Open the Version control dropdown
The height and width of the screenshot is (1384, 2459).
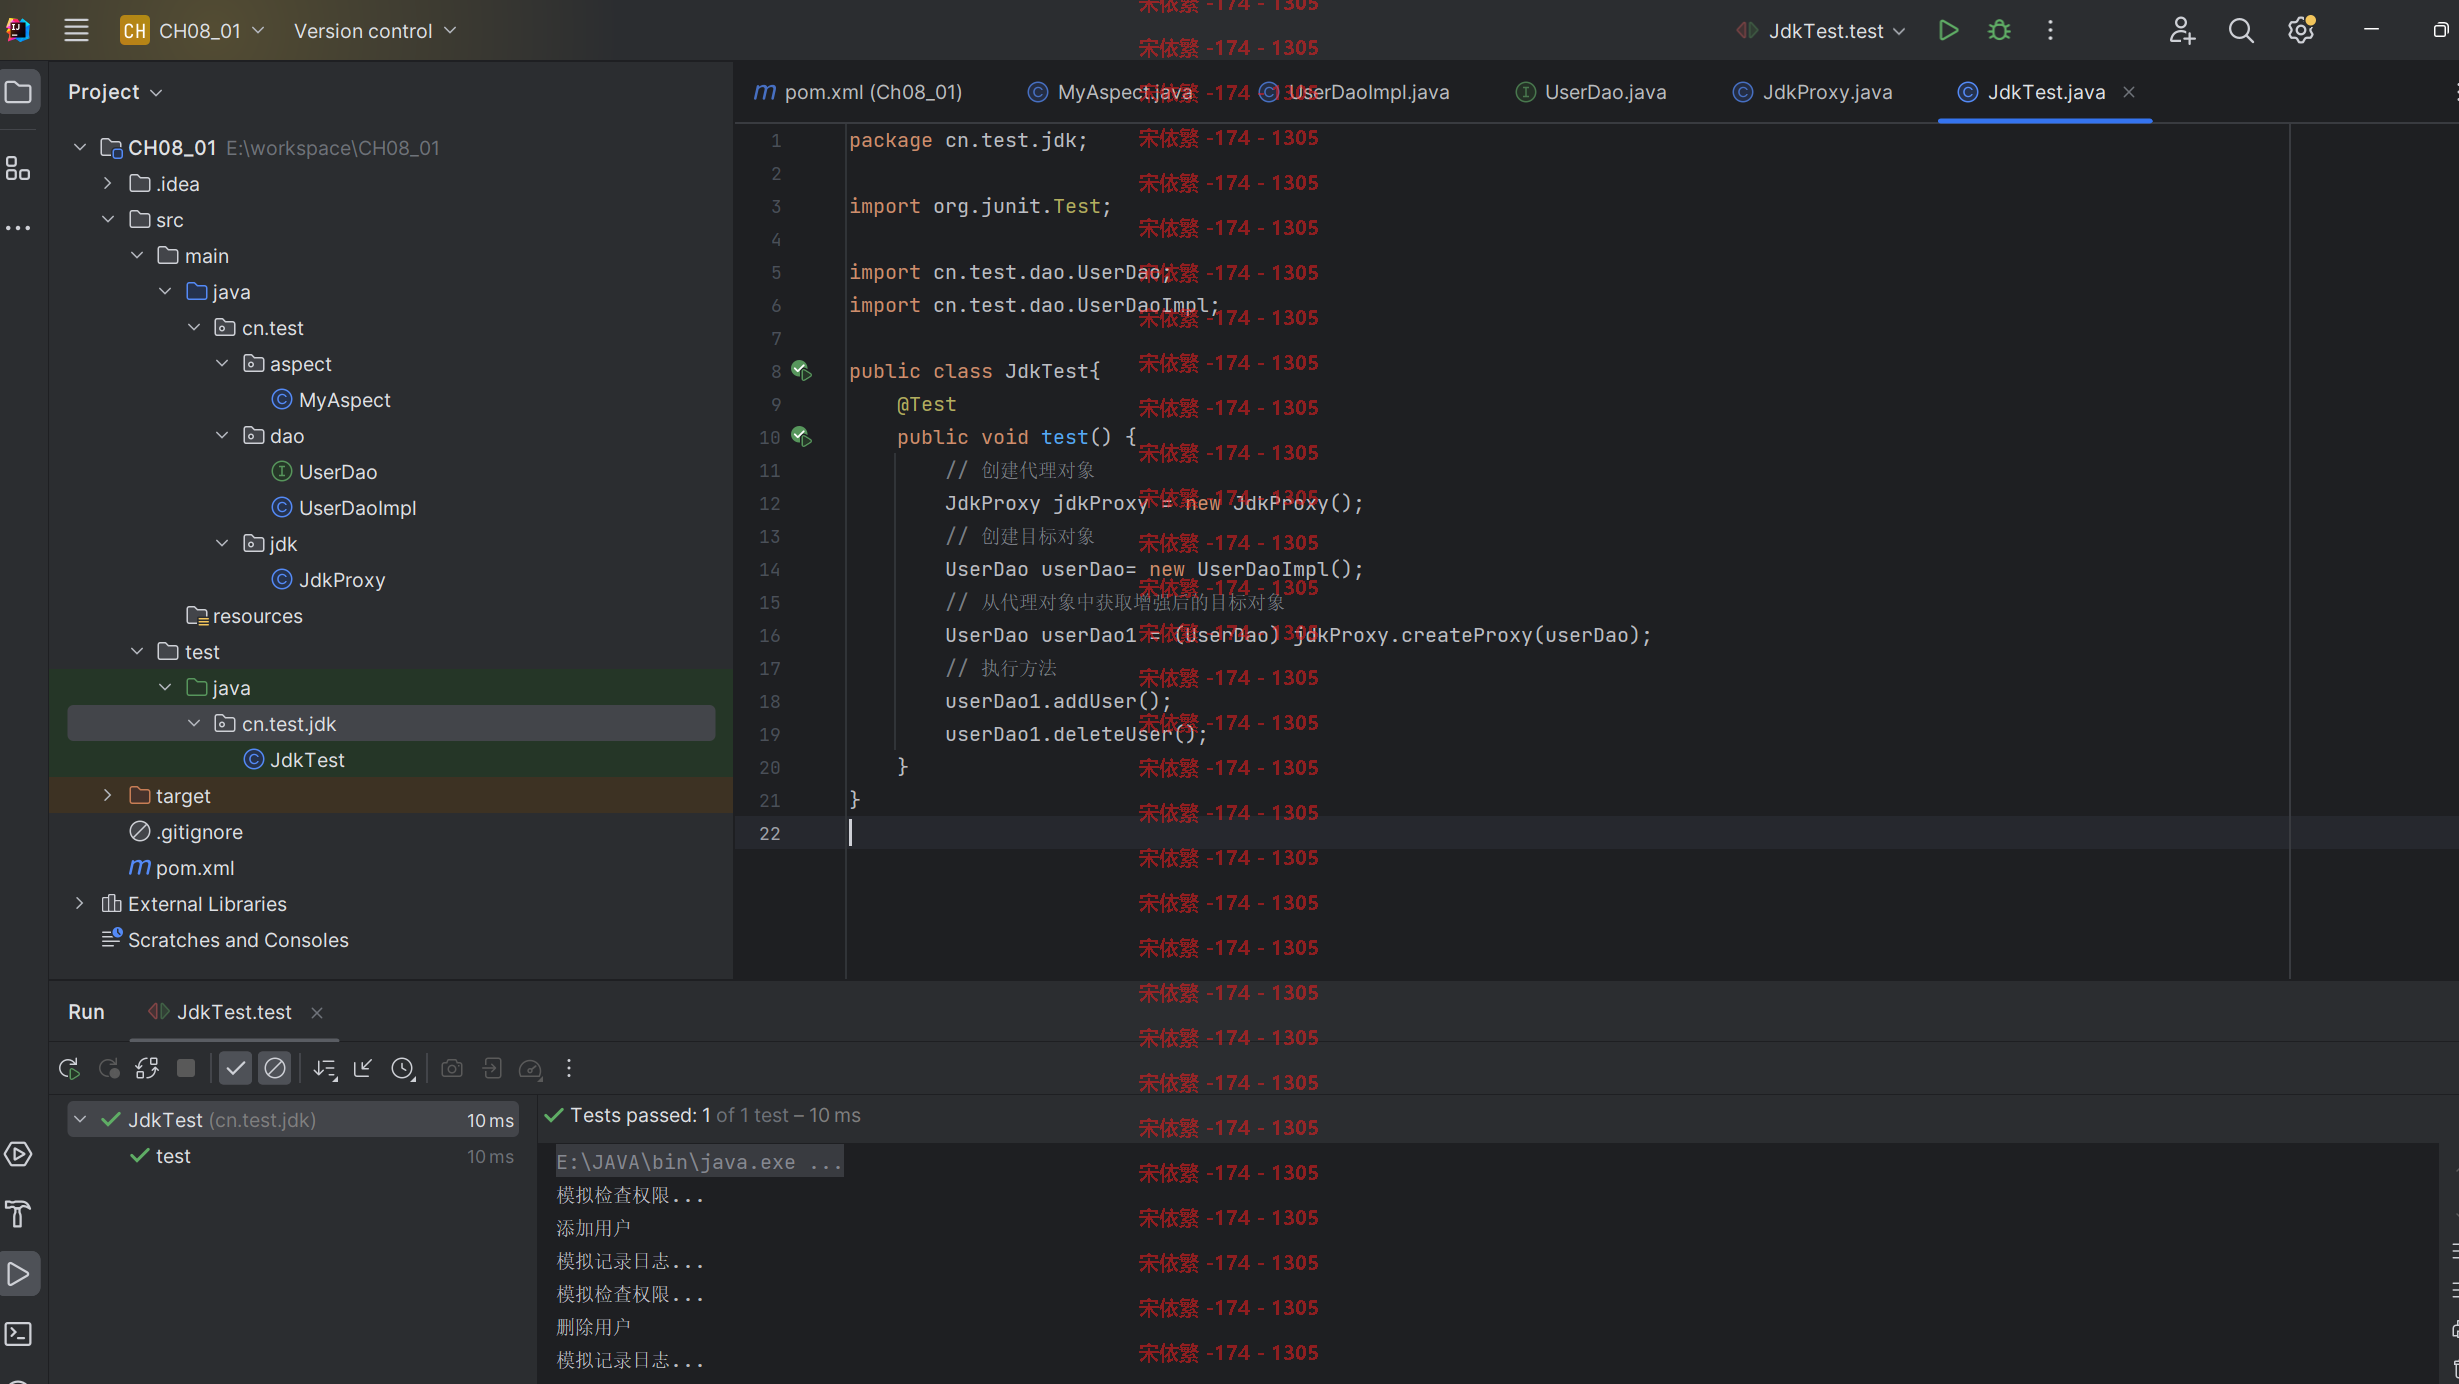click(375, 31)
